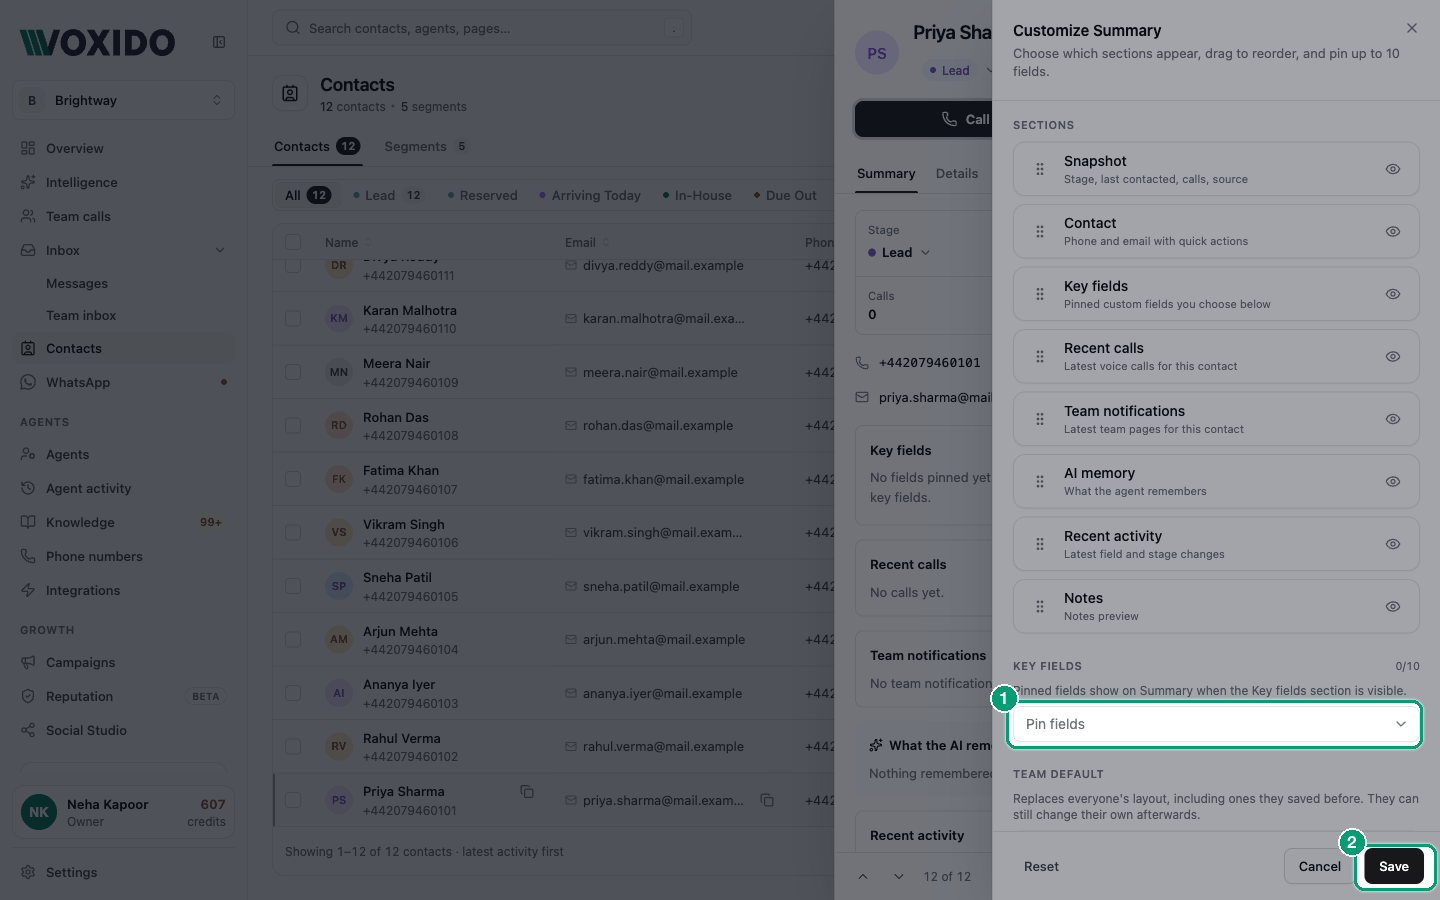Switch to the Segments tab

coord(426,146)
